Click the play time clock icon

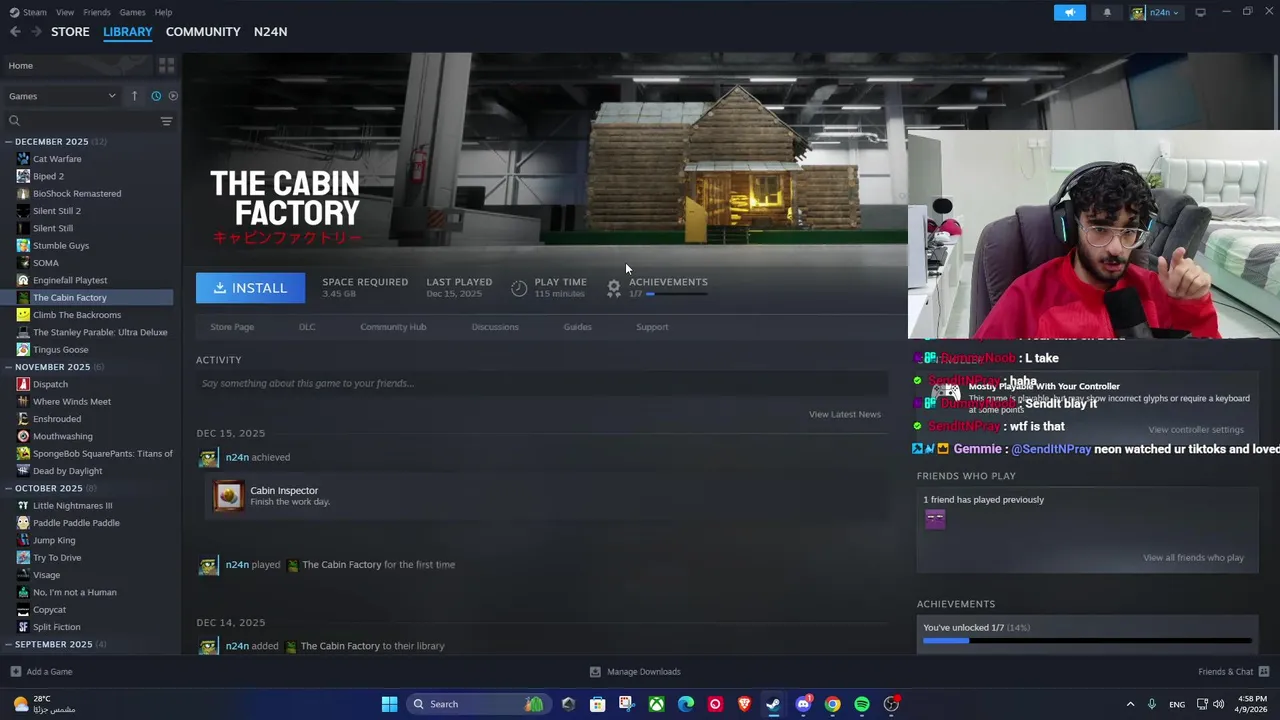click(x=519, y=288)
